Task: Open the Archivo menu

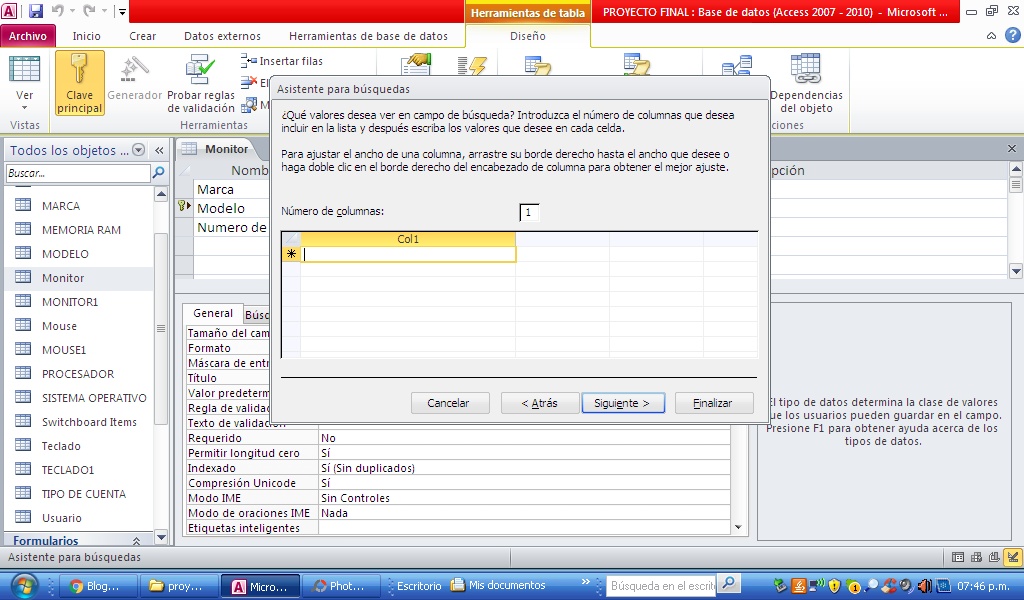Action: pyautogui.click(x=28, y=34)
